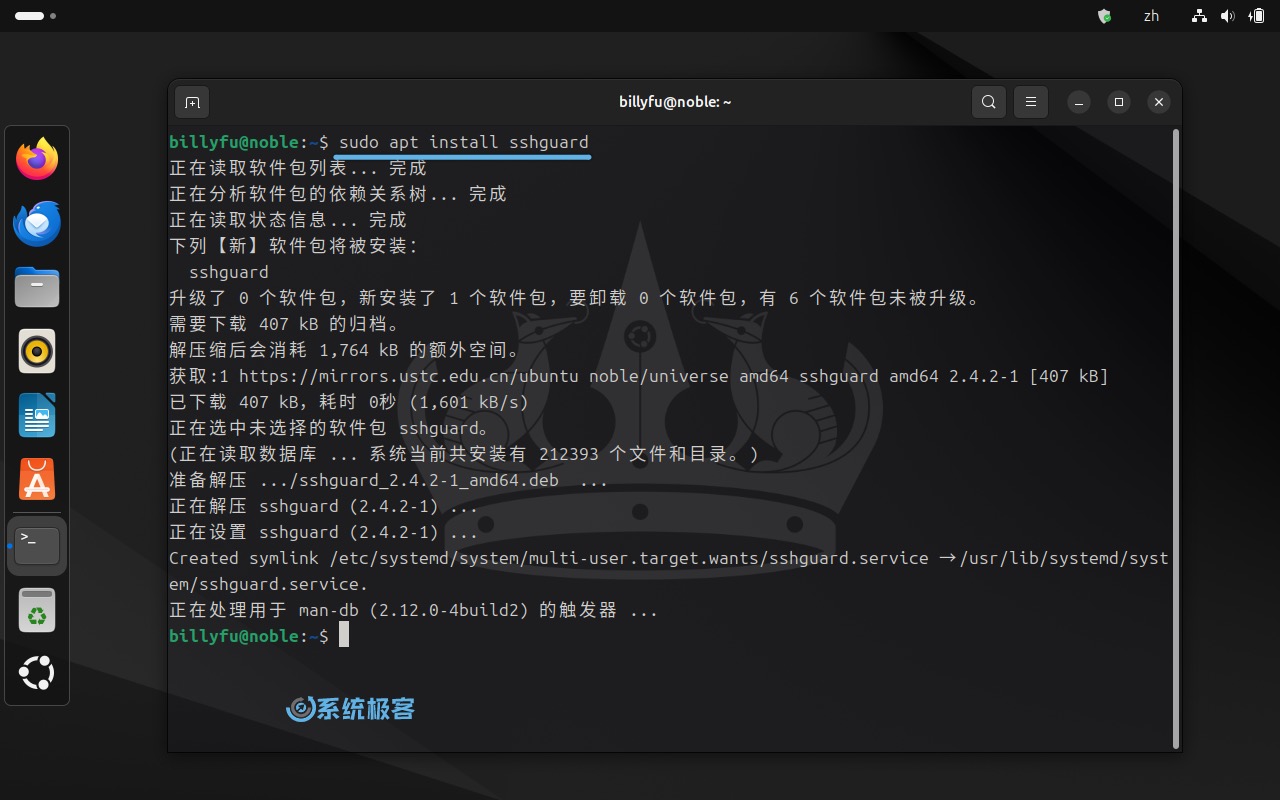Show applications via Ubuntu logo button
Screen dimensions: 1280x800
coord(37,673)
